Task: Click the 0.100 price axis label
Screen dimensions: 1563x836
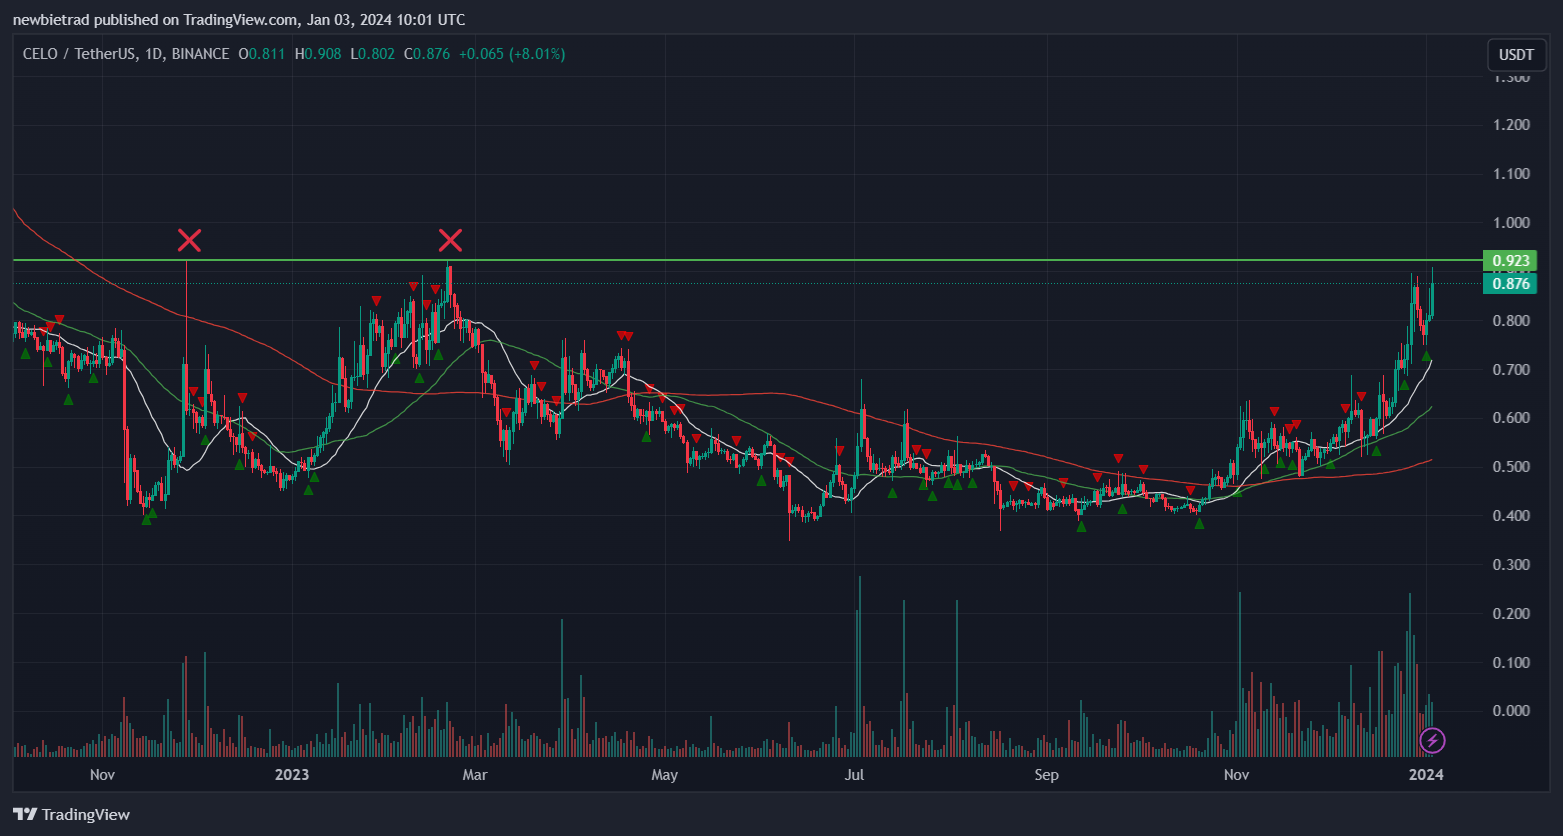Action: click(1510, 663)
